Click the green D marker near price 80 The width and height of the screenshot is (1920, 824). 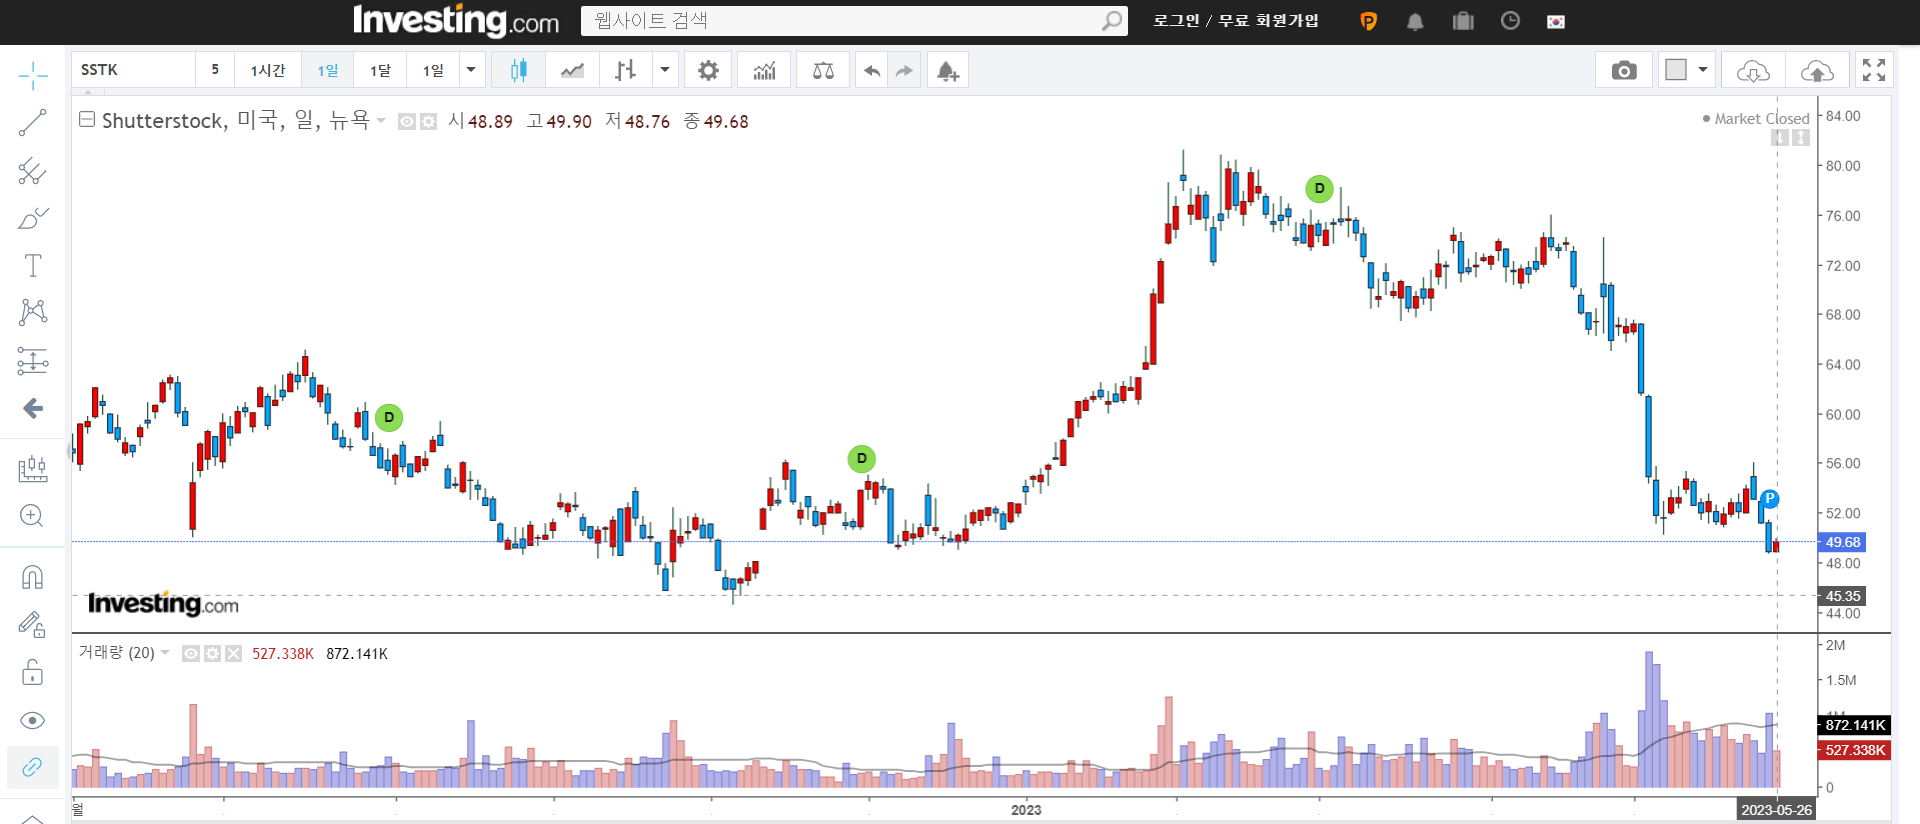click(1319, 188)
